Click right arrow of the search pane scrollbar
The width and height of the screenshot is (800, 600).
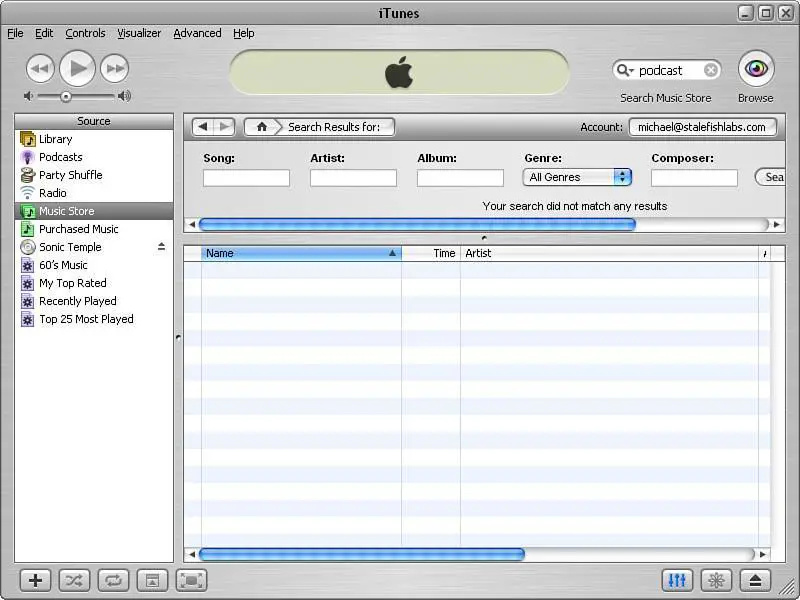click(777, 224)
